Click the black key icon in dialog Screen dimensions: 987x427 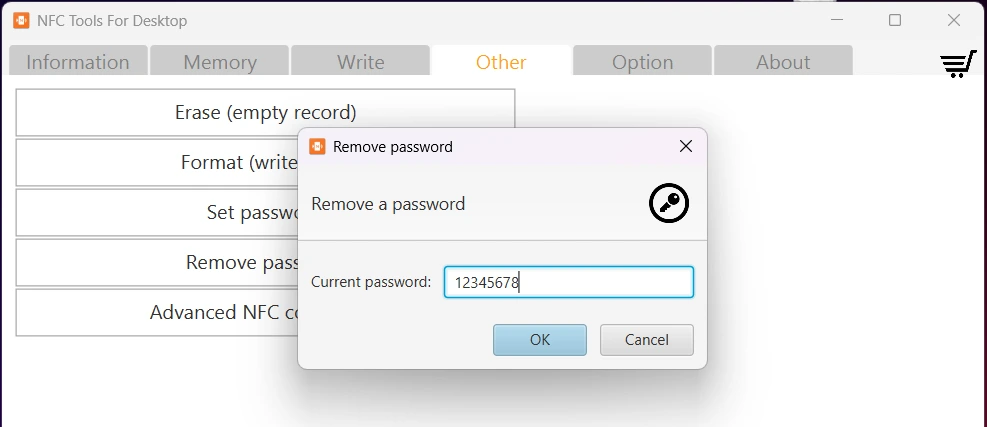point(668,203)
